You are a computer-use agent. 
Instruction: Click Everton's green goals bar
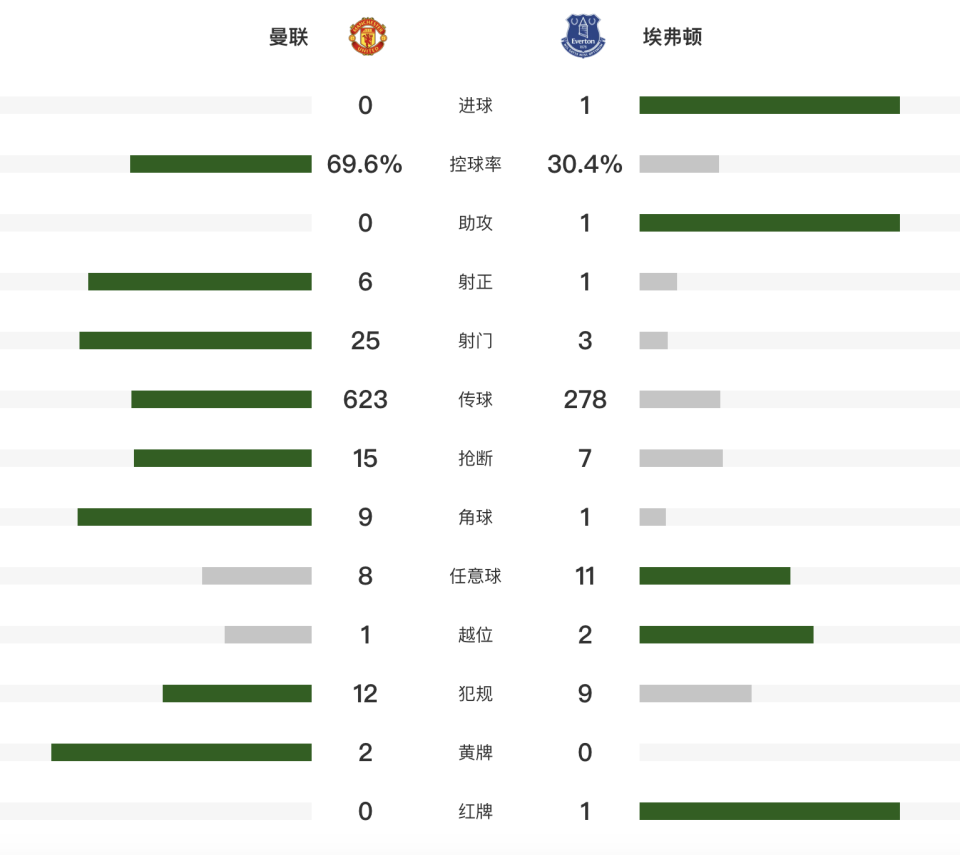tap(769, 105)
